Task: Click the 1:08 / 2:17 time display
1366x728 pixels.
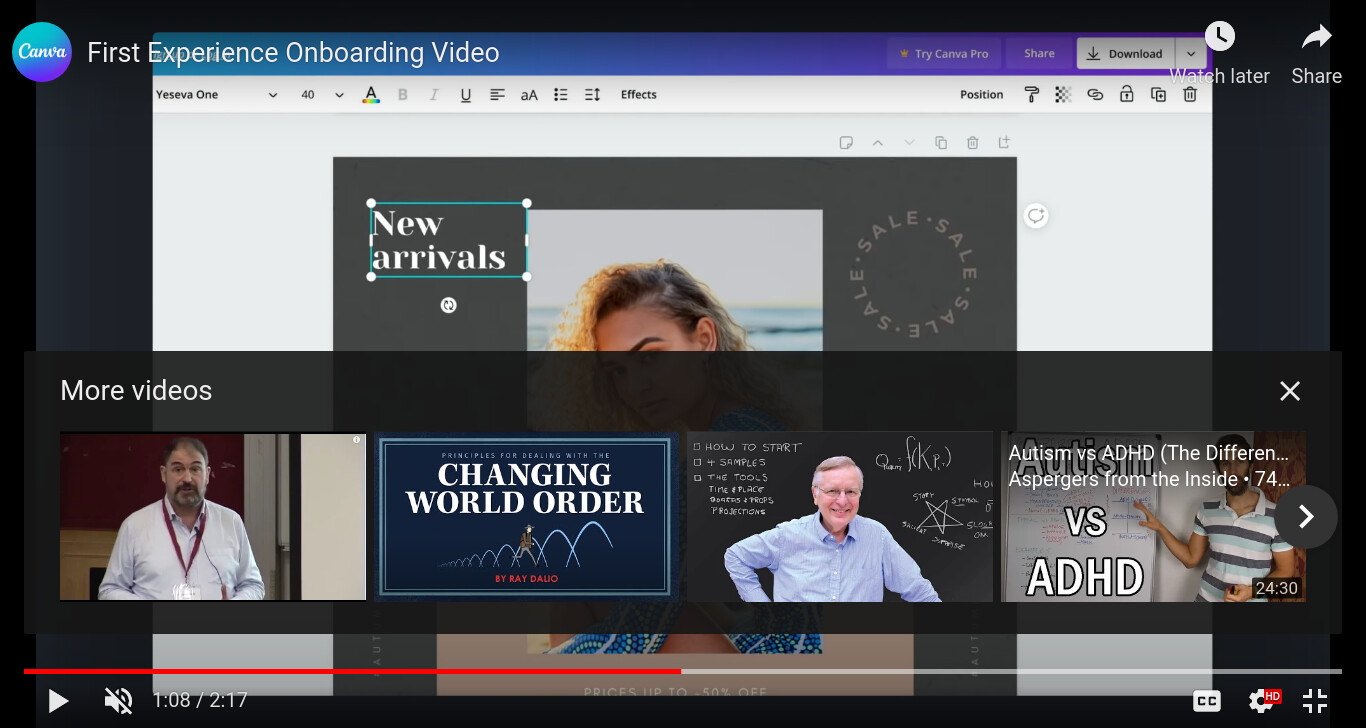Action: (x=200, y=700)
